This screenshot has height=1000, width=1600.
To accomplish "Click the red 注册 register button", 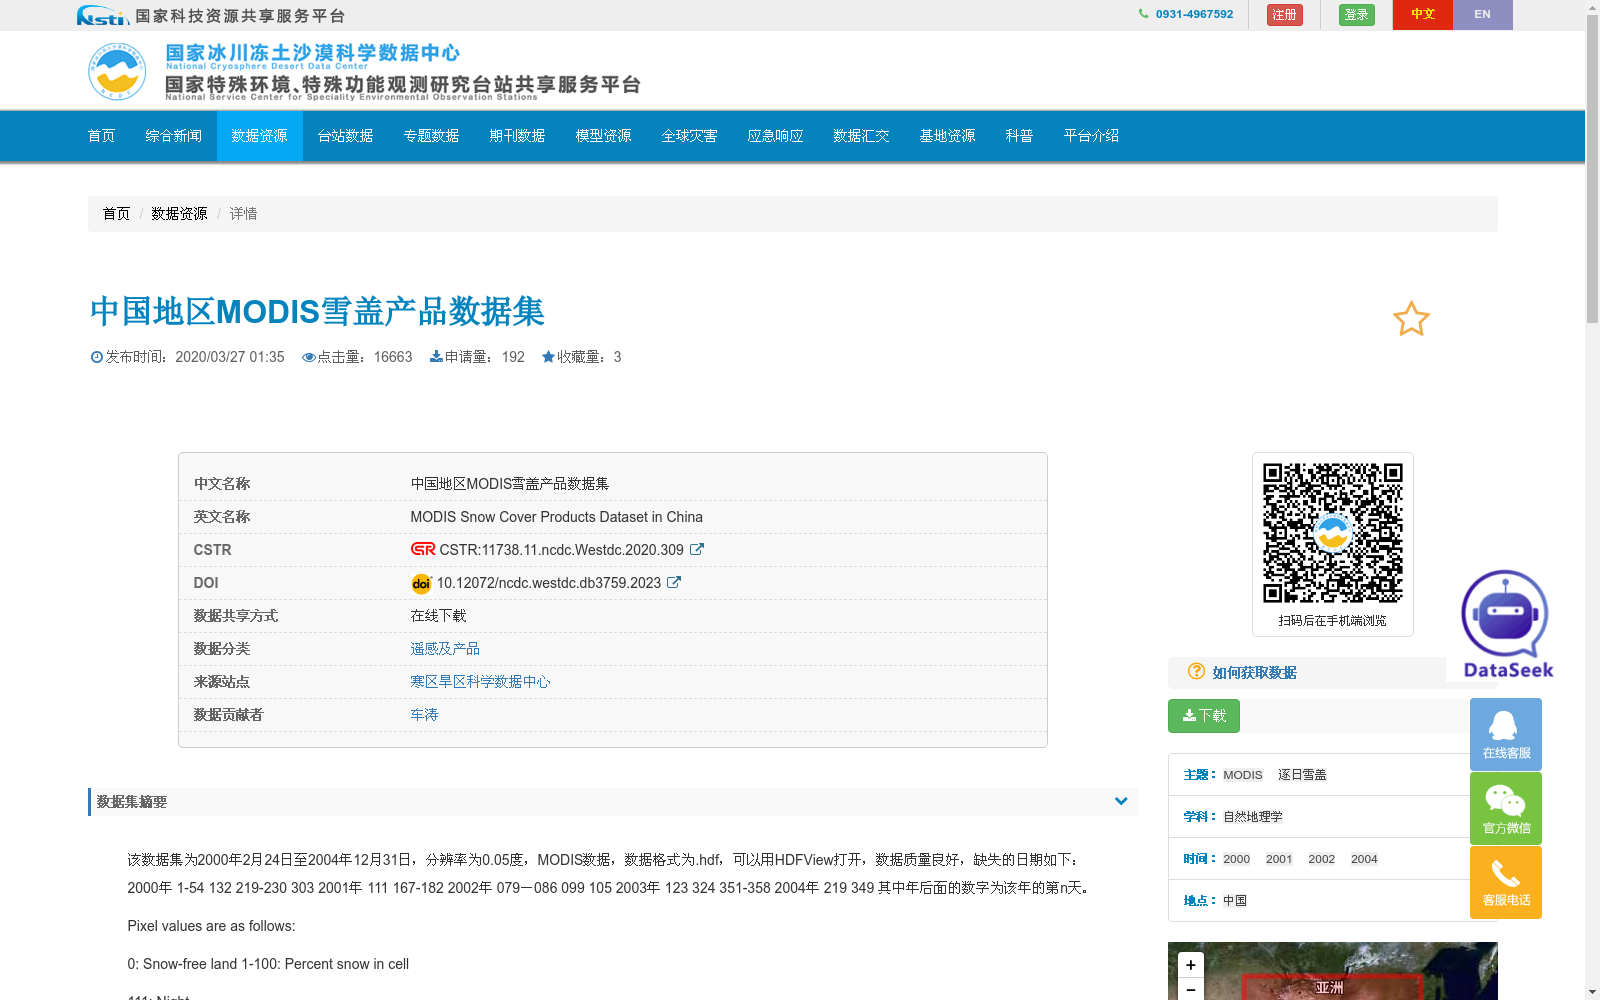I will 1284,15.
